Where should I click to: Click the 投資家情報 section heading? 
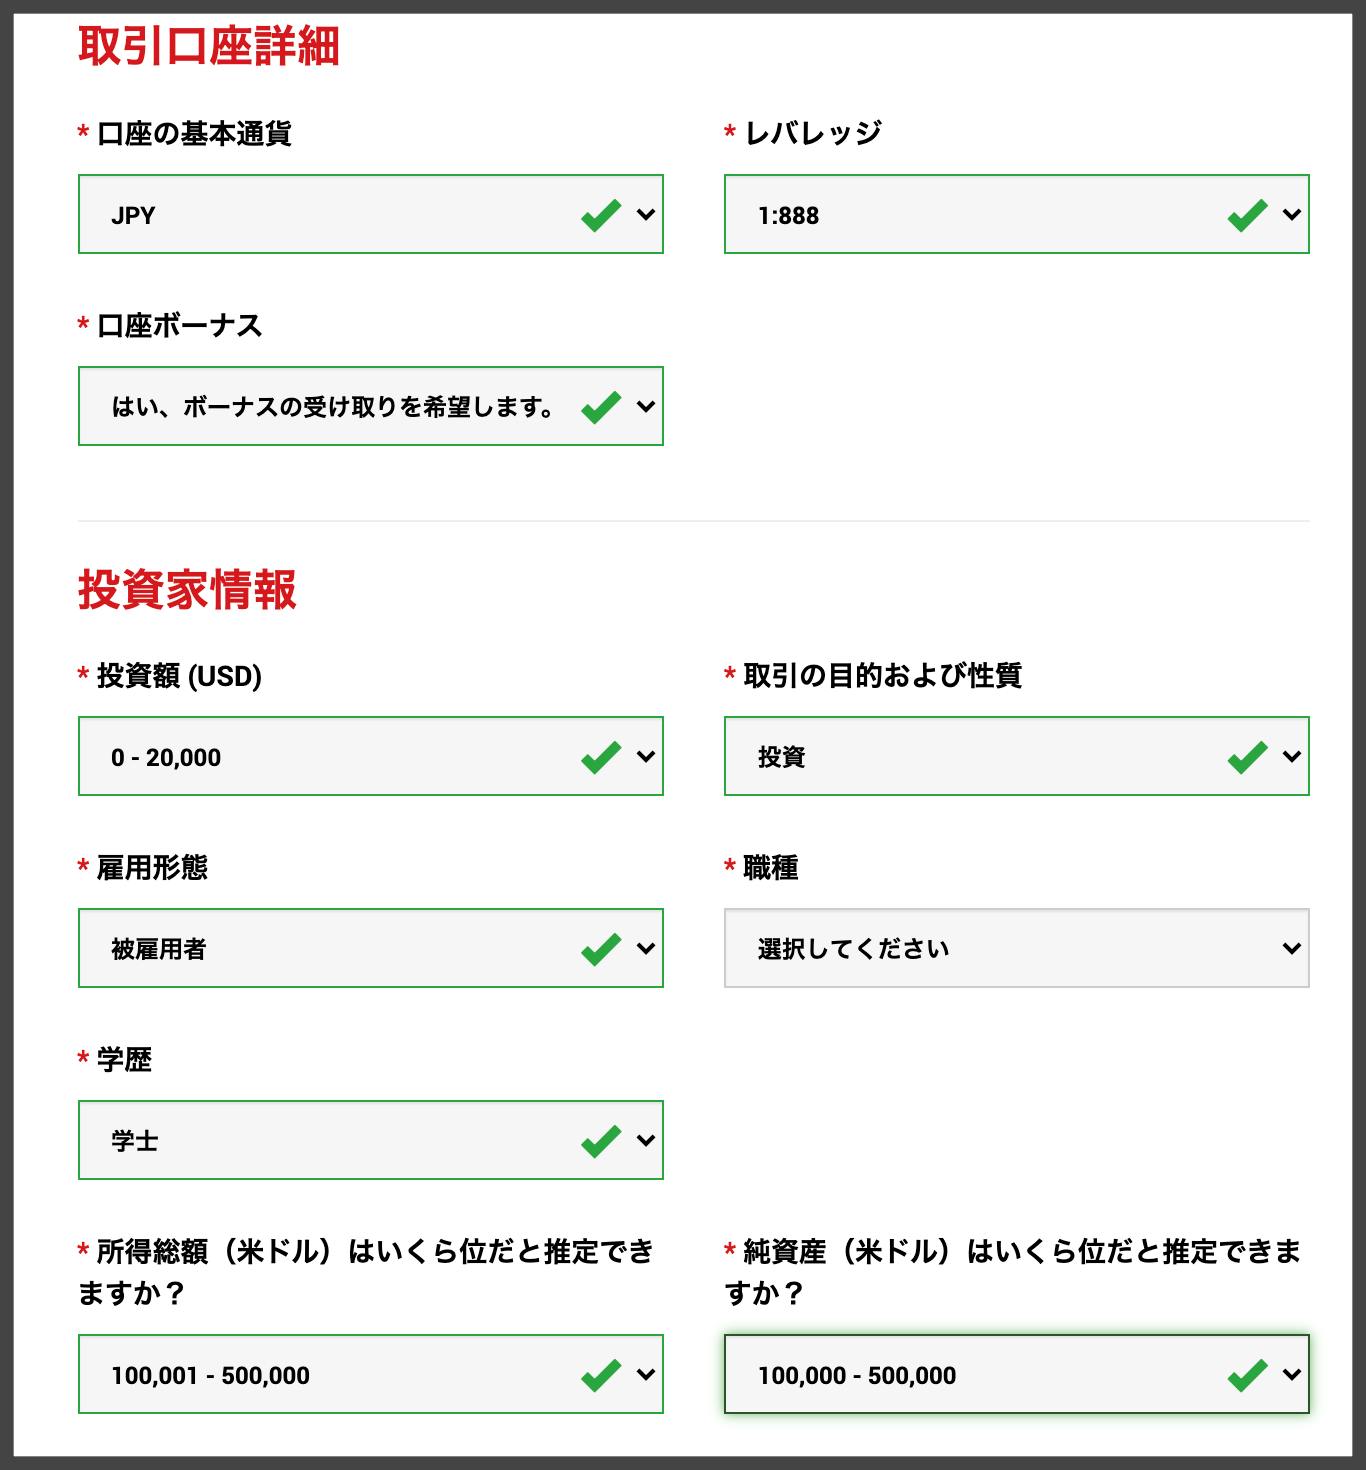click(x=187, y=589)
